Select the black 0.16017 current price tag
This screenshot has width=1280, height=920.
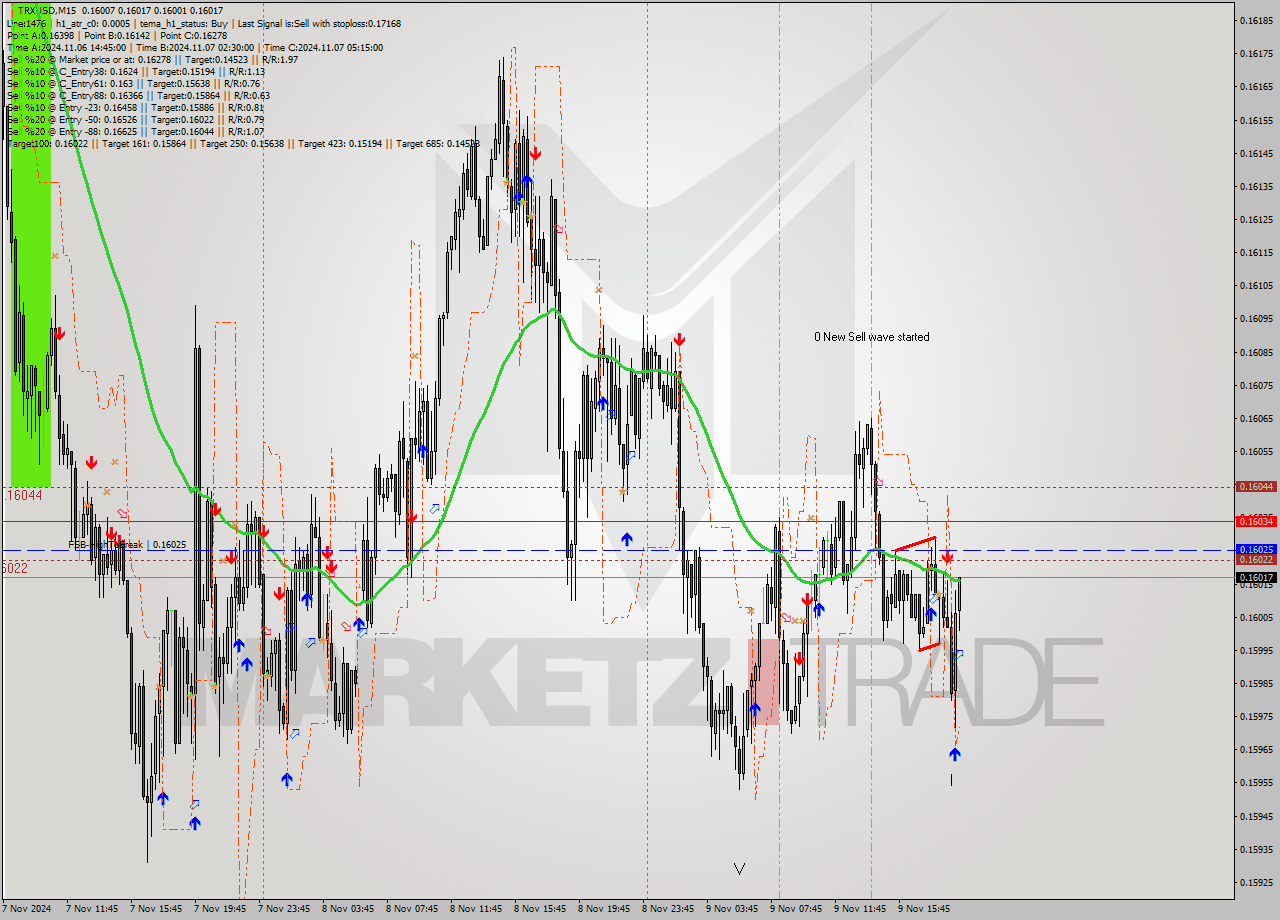[x=1256, y=577]
